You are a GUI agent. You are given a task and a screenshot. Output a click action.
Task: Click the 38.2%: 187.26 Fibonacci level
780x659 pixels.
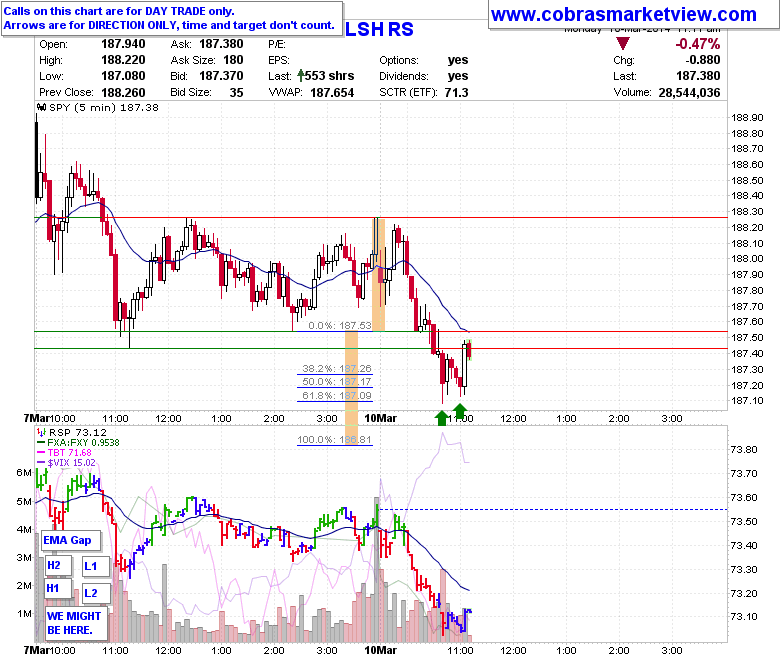pyautogui.click(x=337, y=368)
